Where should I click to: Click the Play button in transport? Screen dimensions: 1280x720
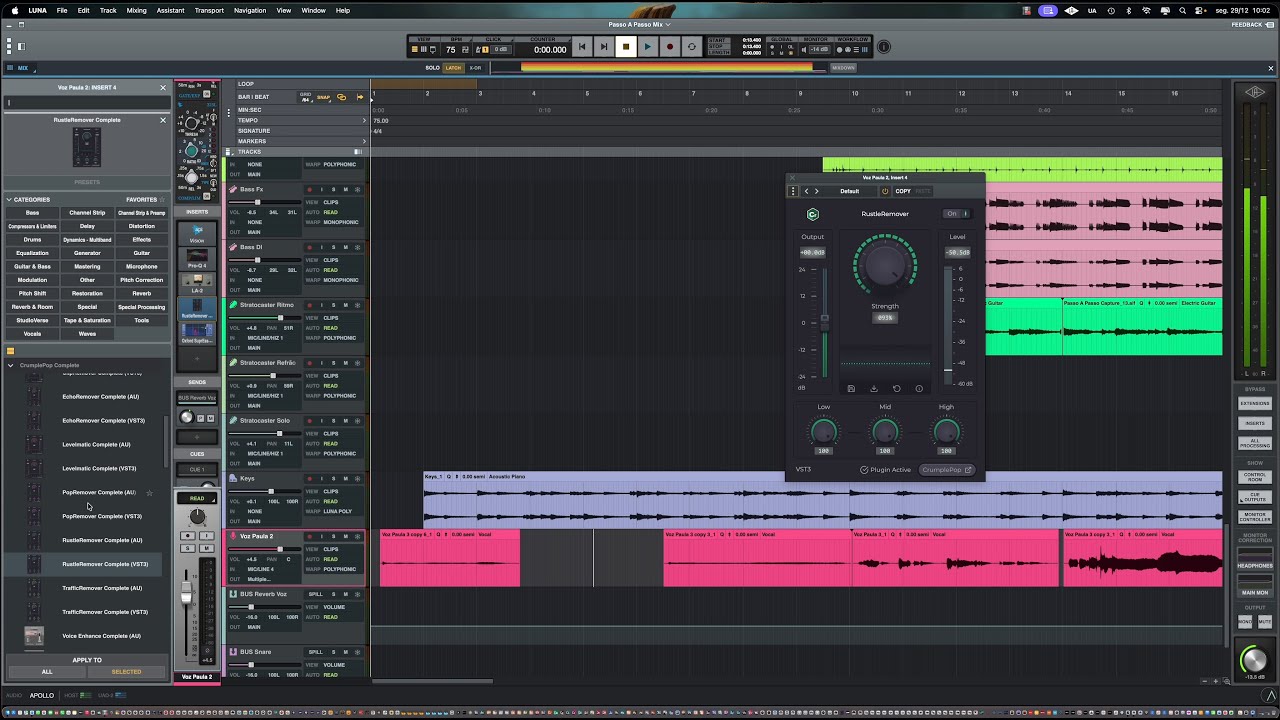pos(647,47)
